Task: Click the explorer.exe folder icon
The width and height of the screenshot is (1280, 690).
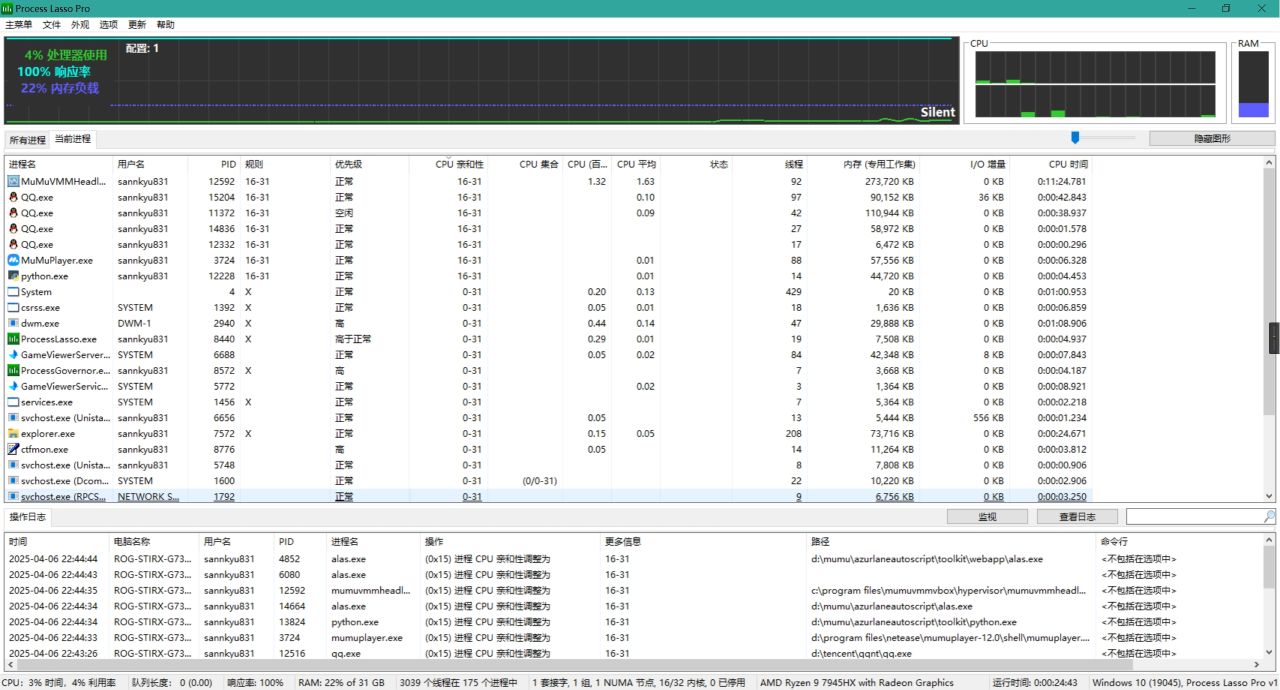Action: click(x=13, y=434)
